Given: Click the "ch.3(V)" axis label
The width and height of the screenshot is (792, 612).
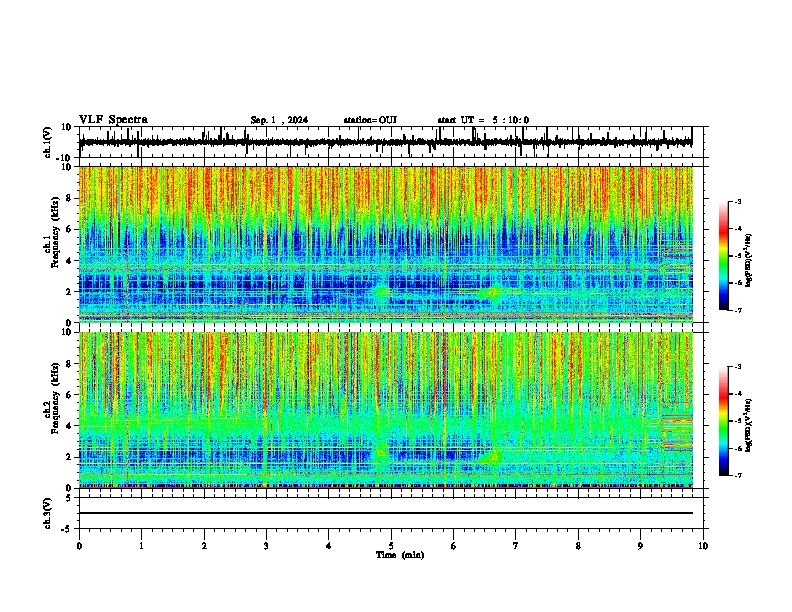Looking at the screenshot, I should (48, 513).
